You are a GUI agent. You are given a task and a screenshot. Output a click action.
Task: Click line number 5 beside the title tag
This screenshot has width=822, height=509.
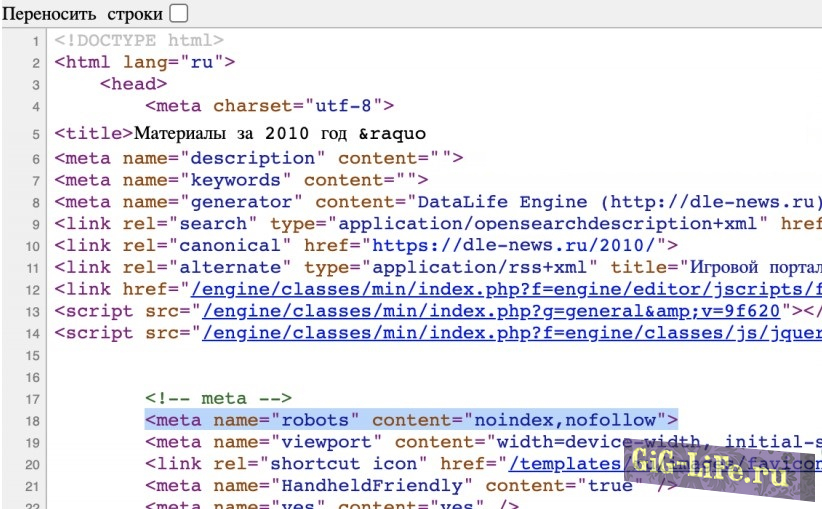(x=35, y=134)
